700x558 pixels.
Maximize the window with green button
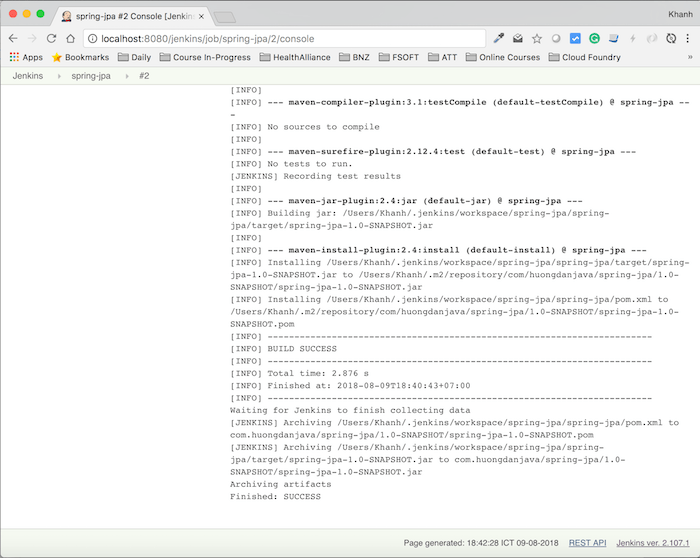pos(40,14)
